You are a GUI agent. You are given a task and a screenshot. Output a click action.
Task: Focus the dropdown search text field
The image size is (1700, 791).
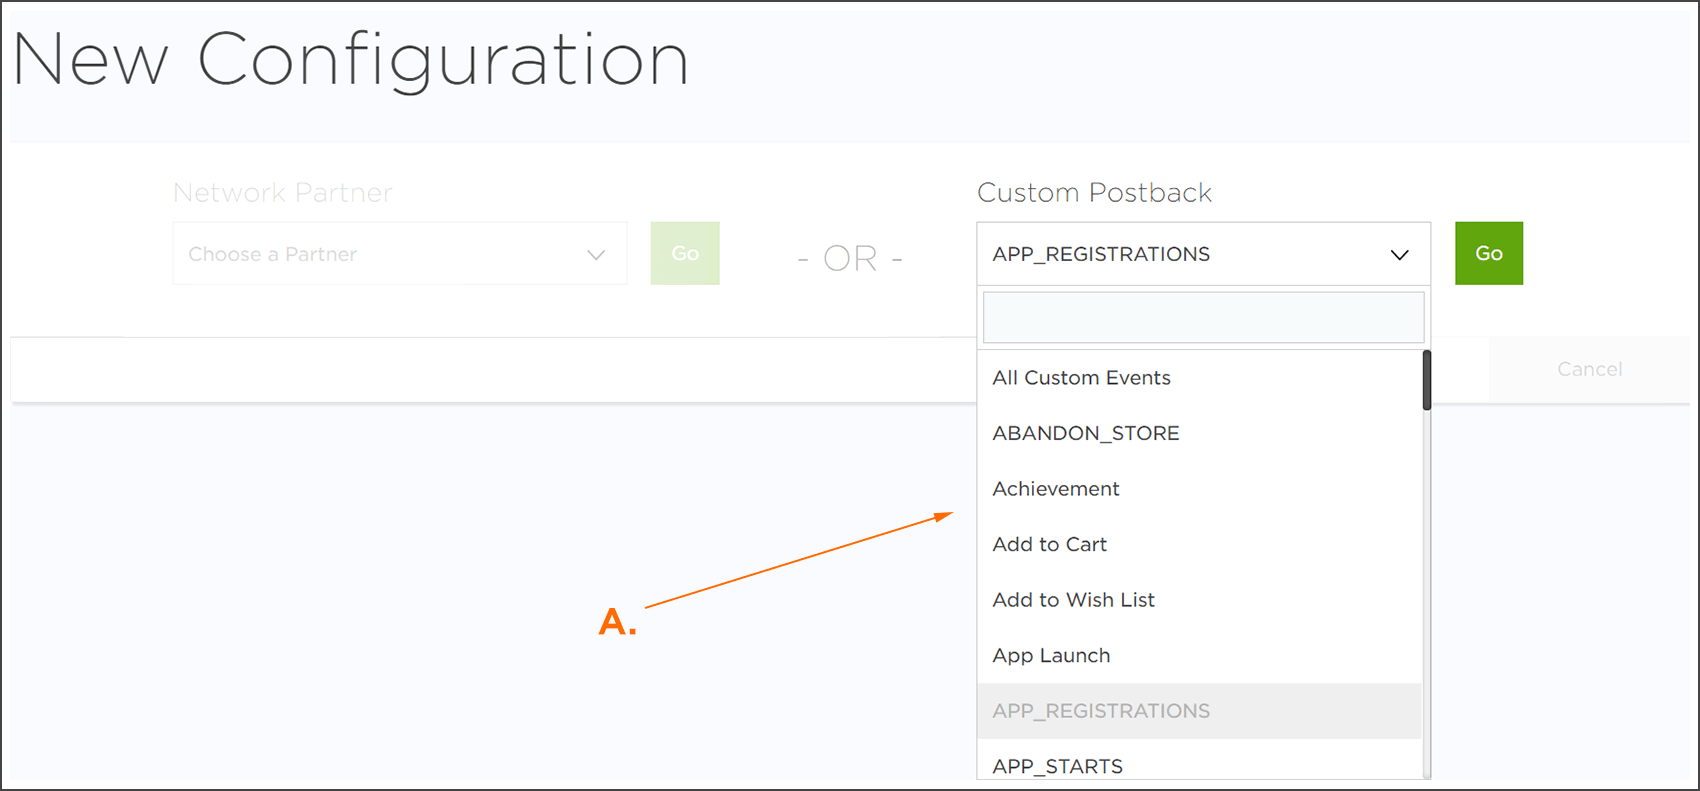[1203, 318]
